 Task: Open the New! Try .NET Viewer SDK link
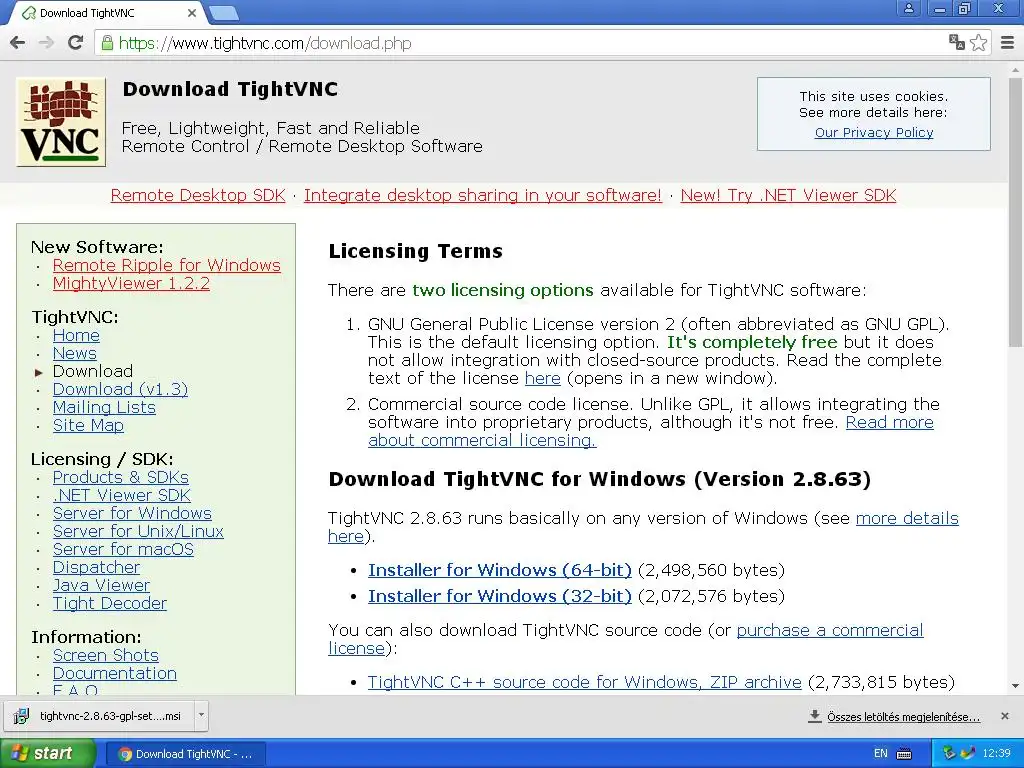coord(788,195)
